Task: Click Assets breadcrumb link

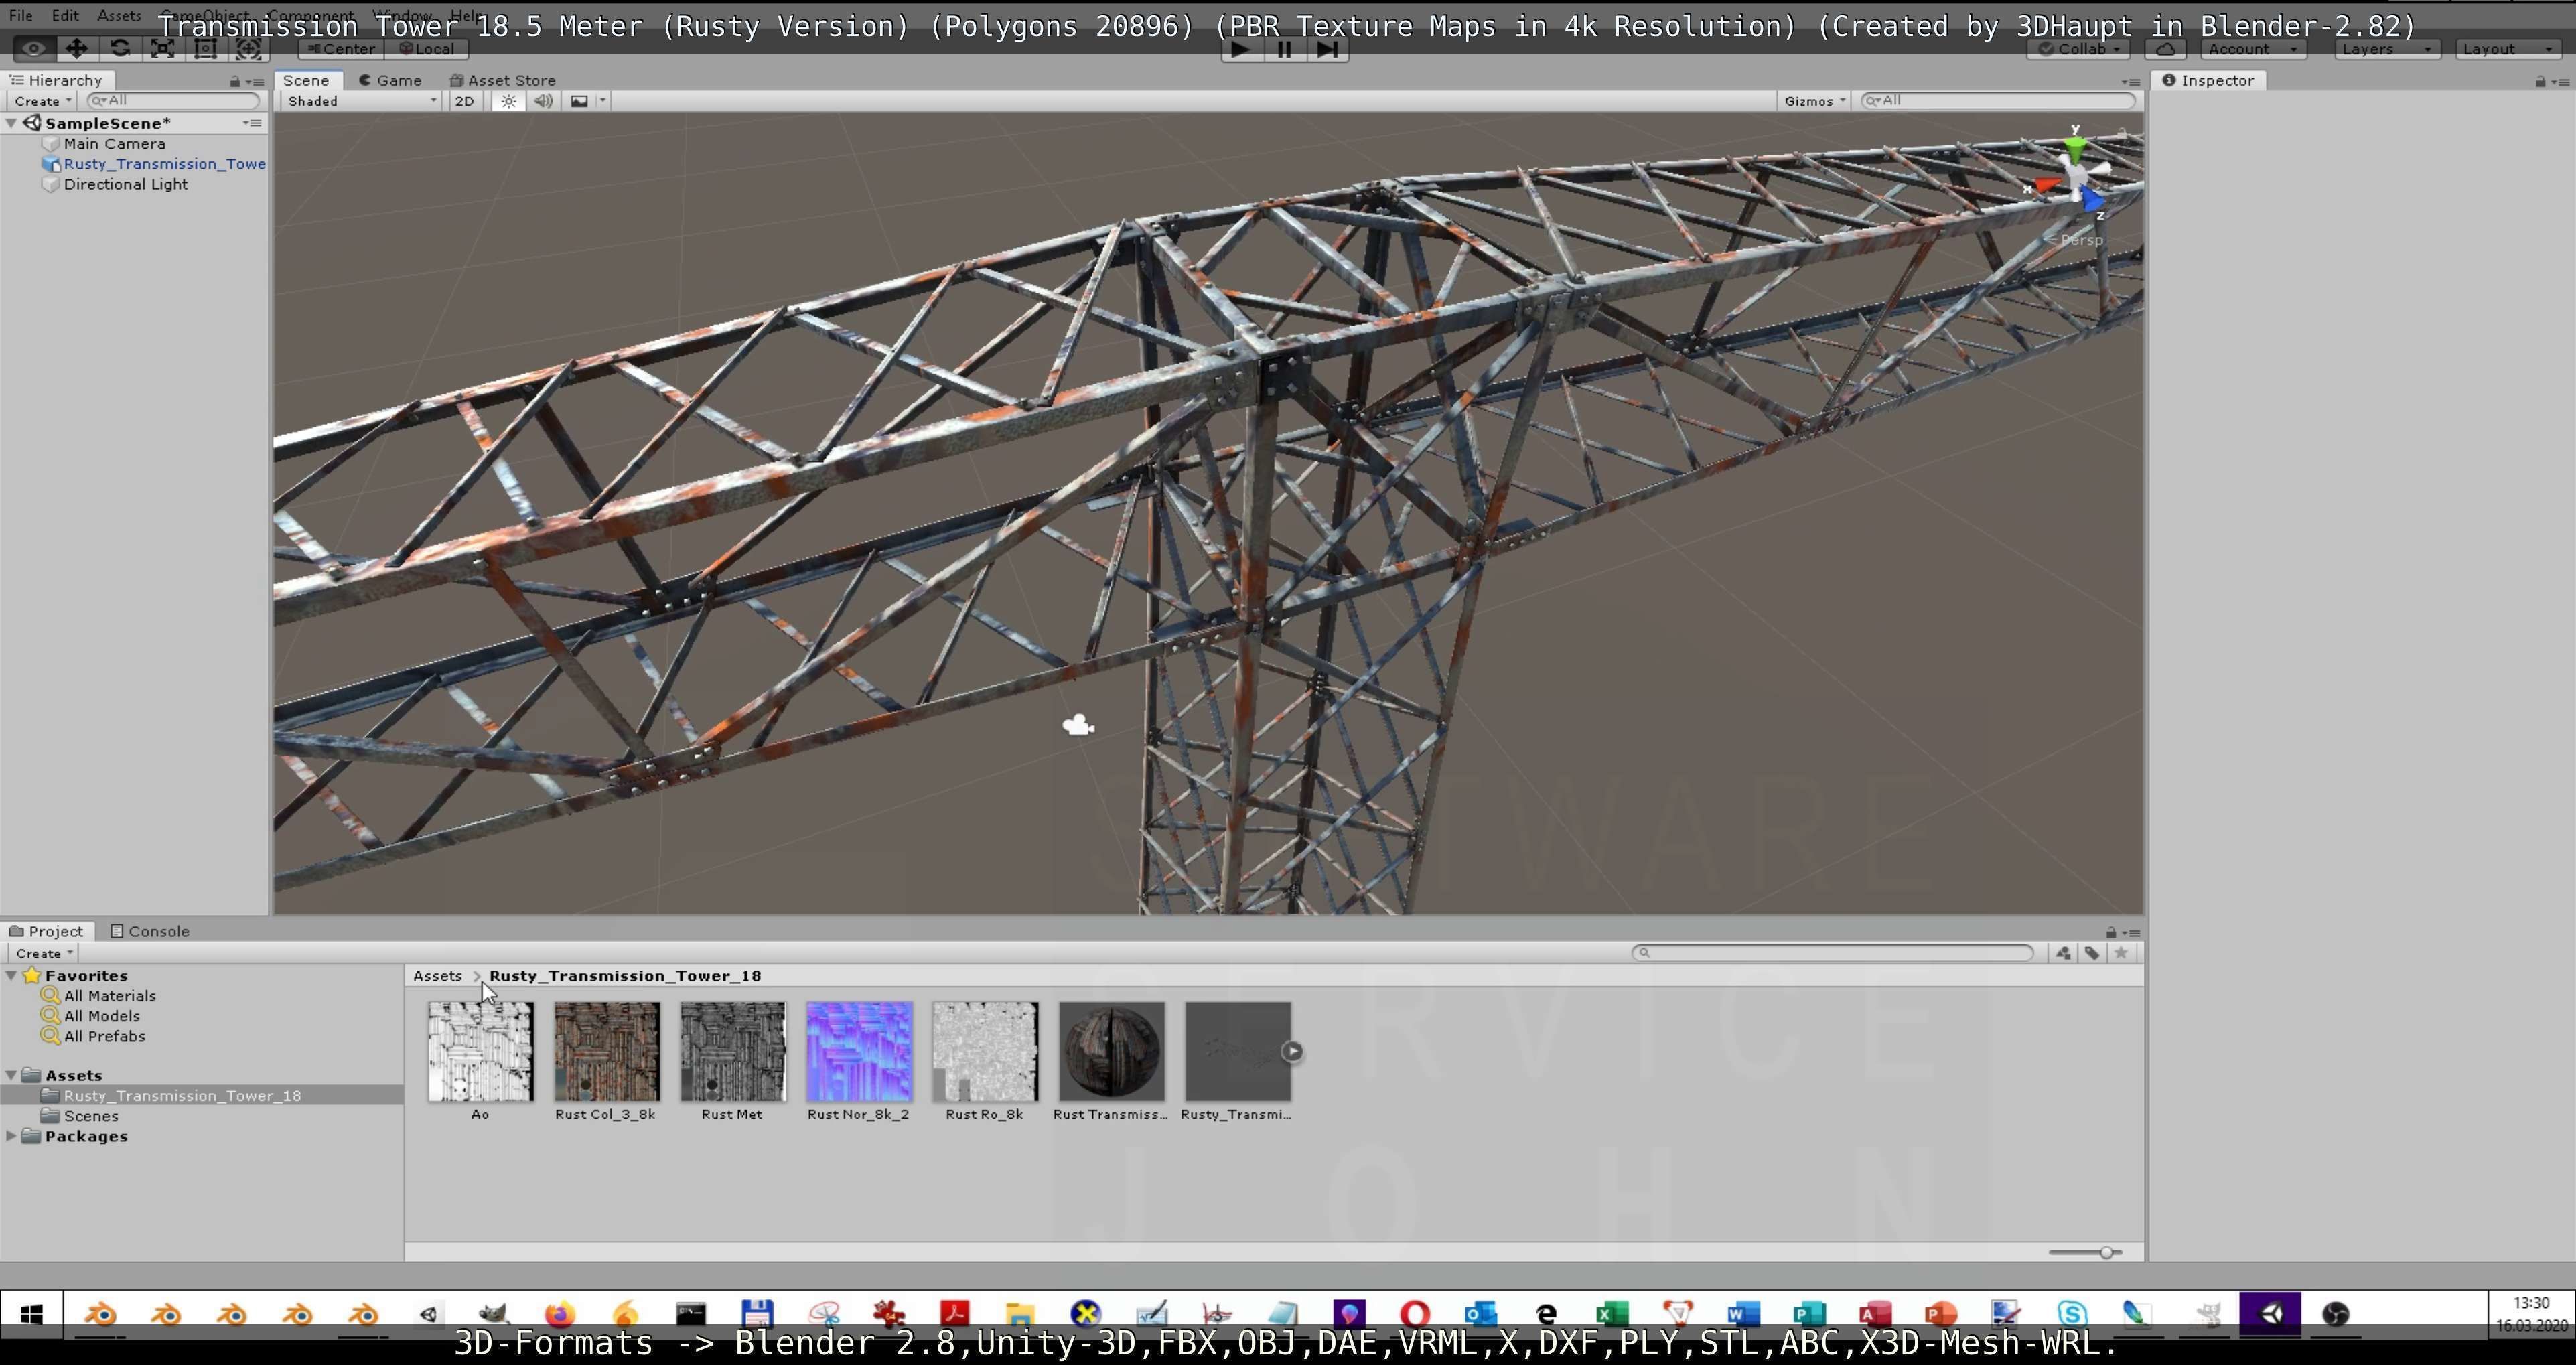Action: pyautogui.click(x=437, y=976)
